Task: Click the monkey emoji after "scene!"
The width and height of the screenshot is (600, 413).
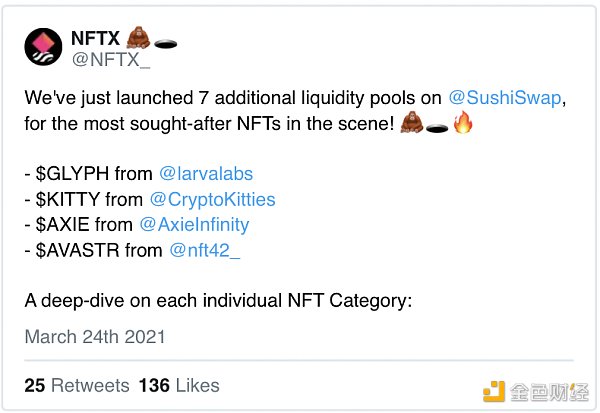Action: tap(411, 124)
